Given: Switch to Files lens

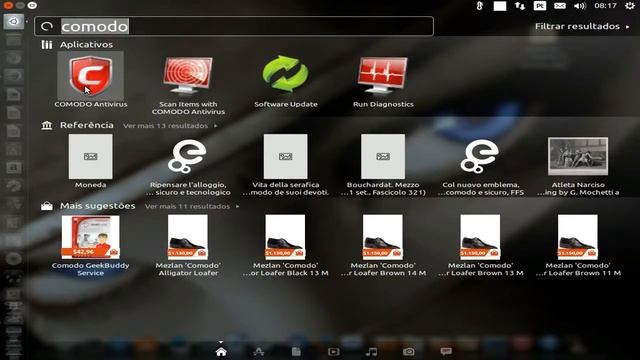Looking at the screenshot, I should [296, 351].
